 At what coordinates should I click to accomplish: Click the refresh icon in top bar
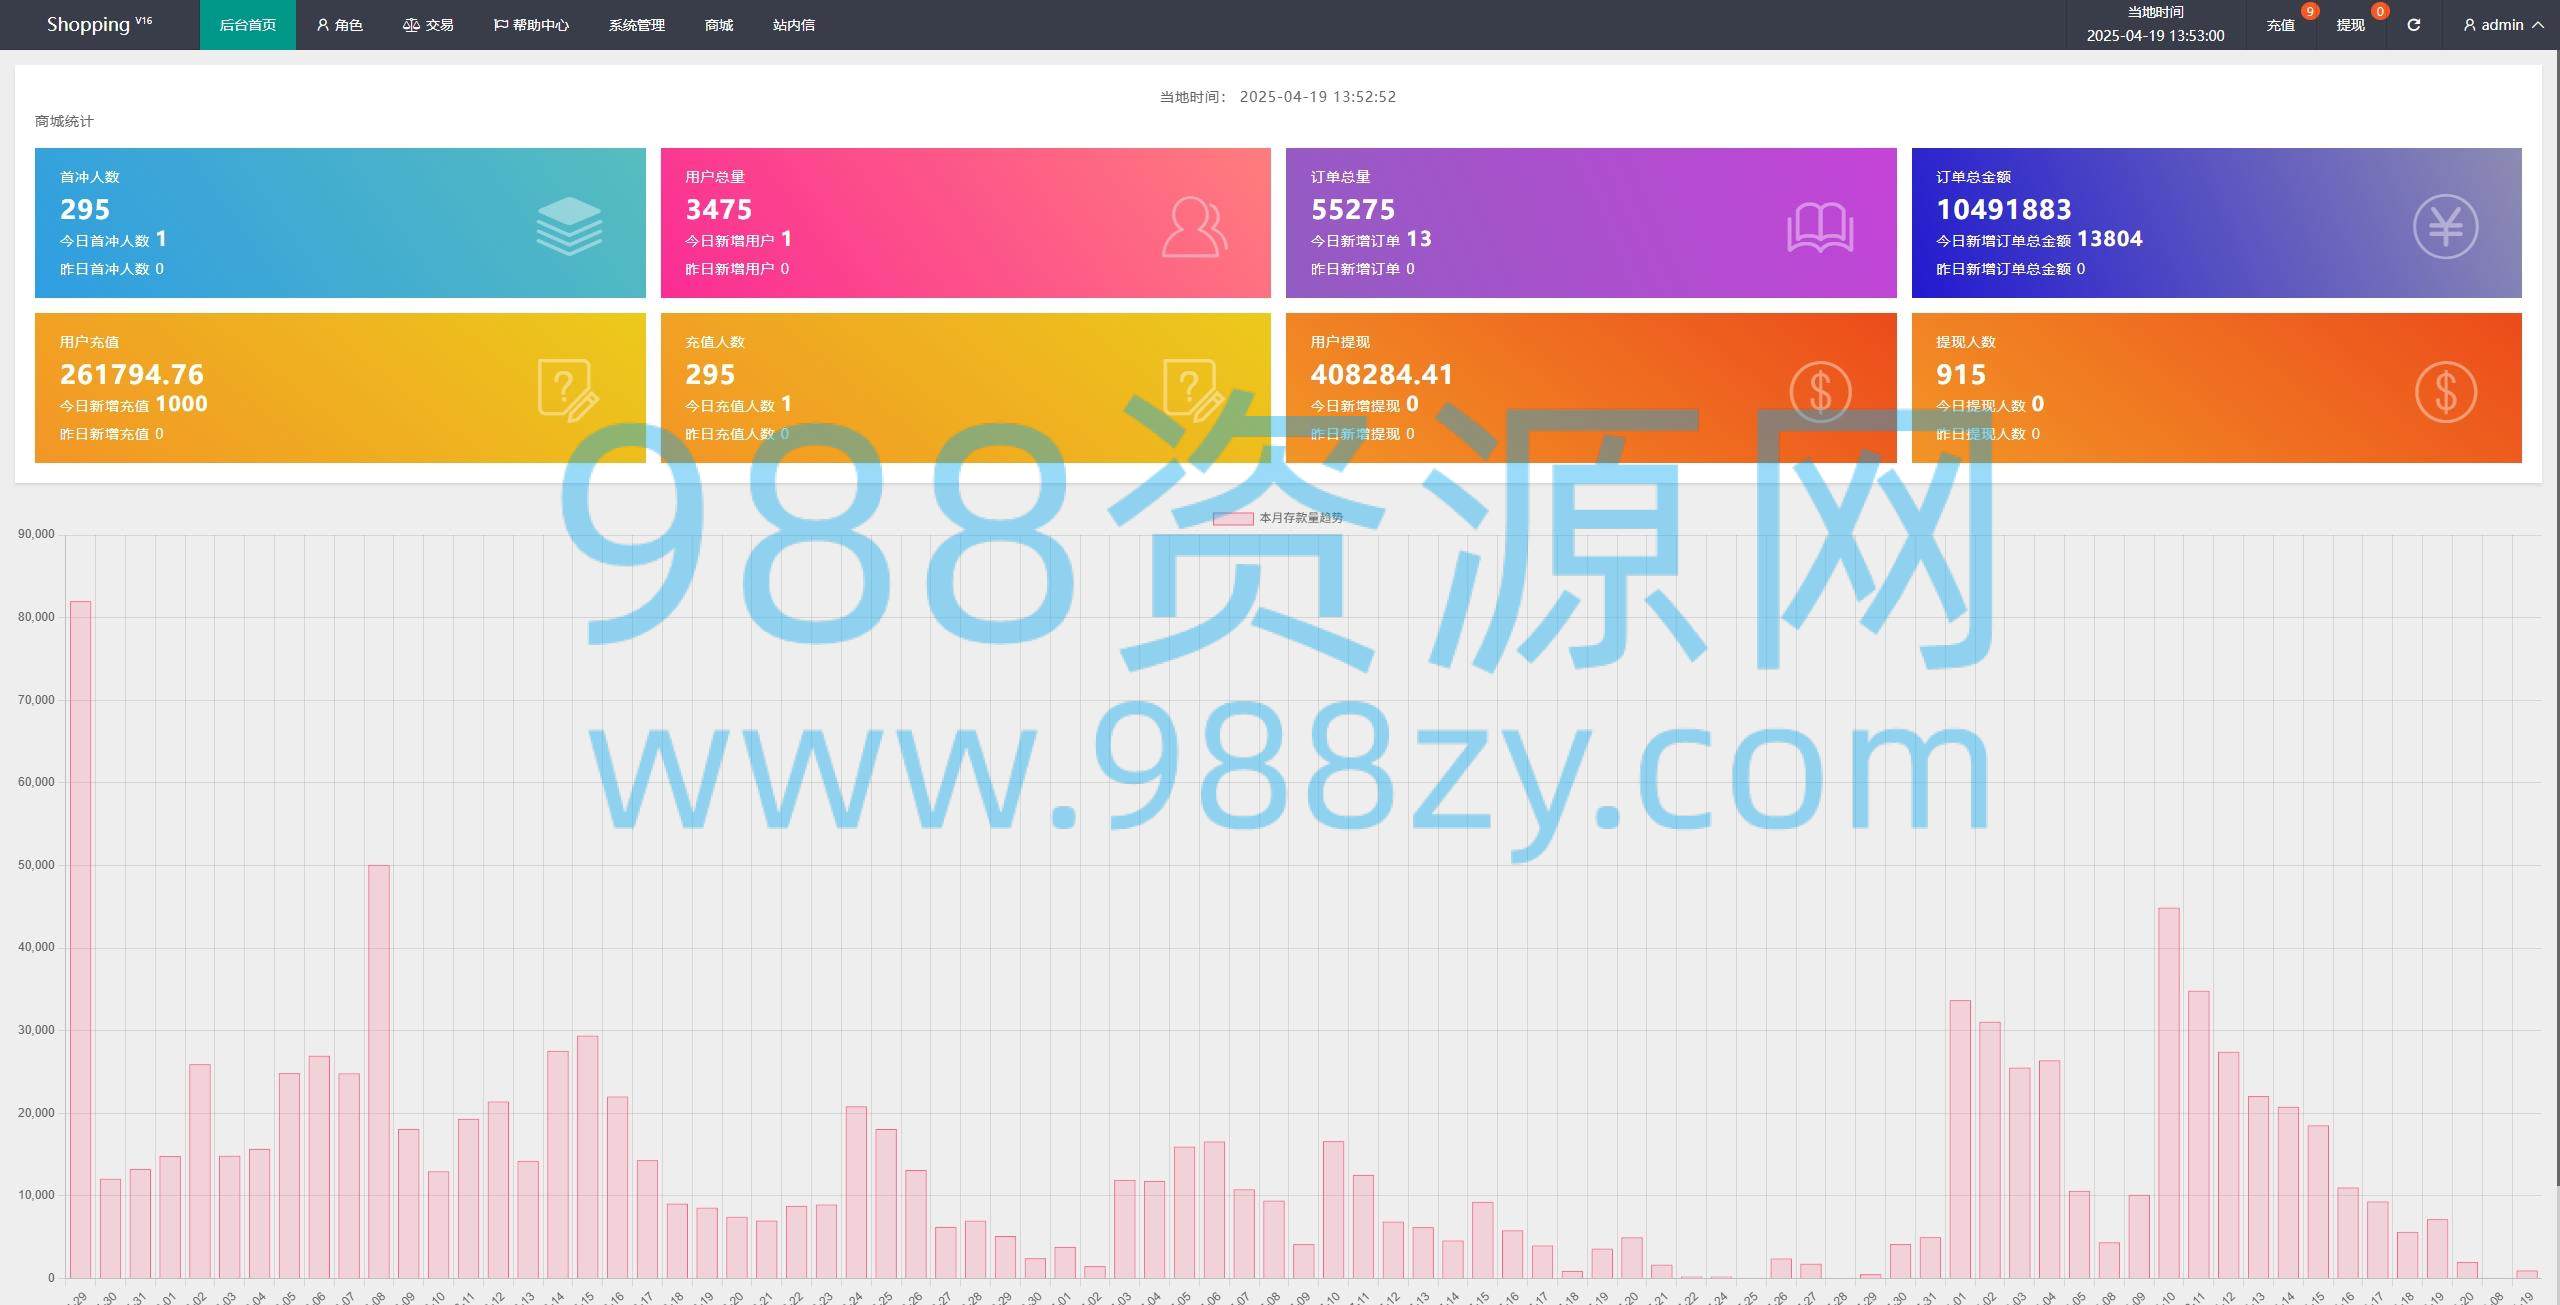point(2413,25)
